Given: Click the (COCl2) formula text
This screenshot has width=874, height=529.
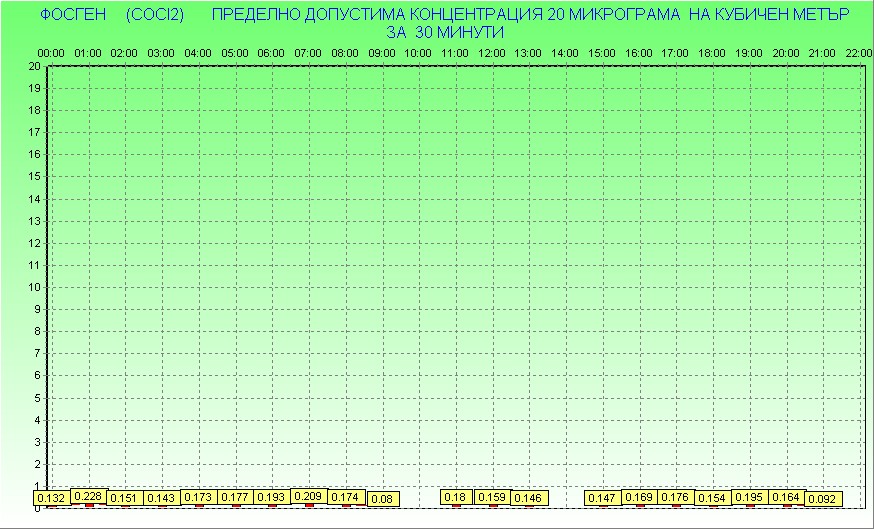Looking at the screenshot, I should [155, 14].
